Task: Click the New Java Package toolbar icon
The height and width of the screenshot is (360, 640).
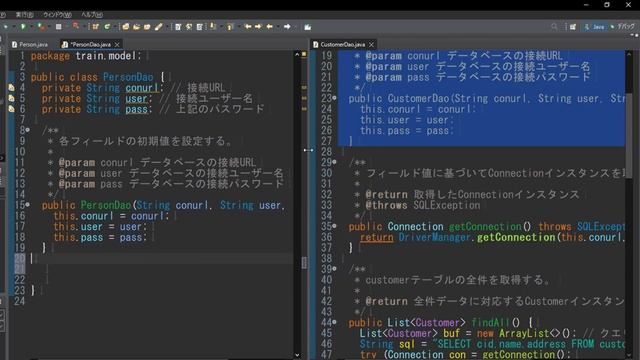Action: point(96,27)
